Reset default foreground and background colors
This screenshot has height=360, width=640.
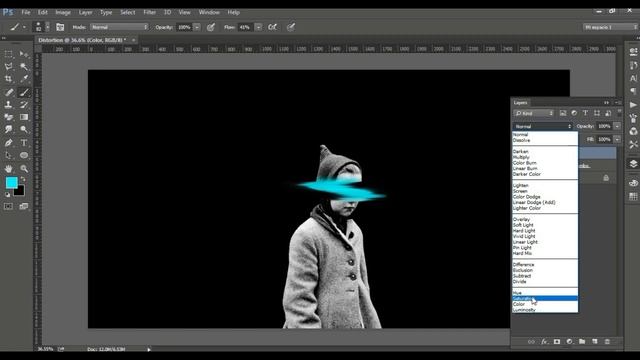7,195
